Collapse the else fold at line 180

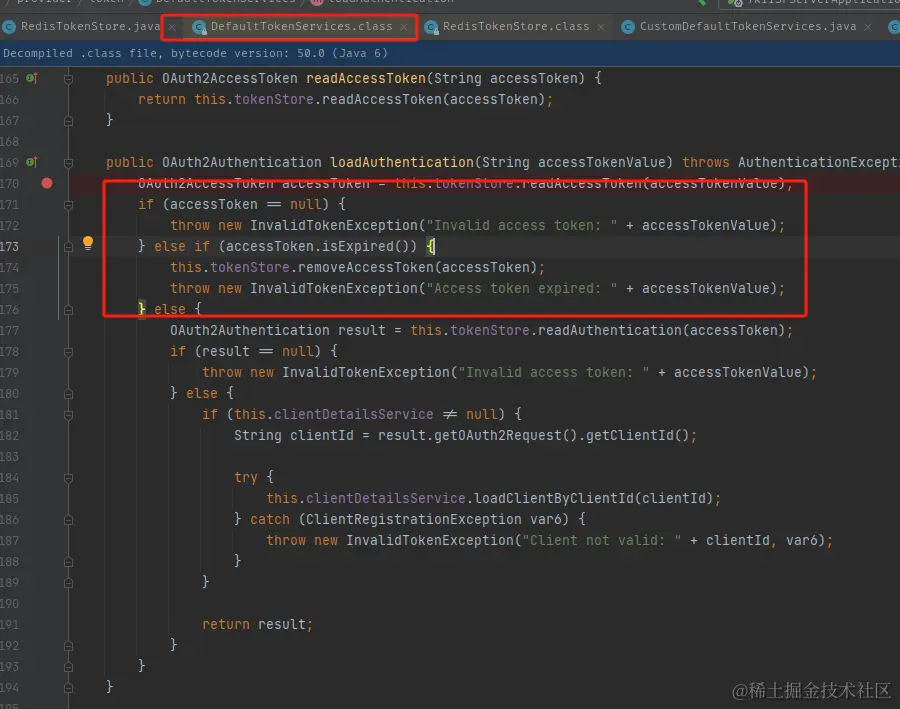click(68, 394)
